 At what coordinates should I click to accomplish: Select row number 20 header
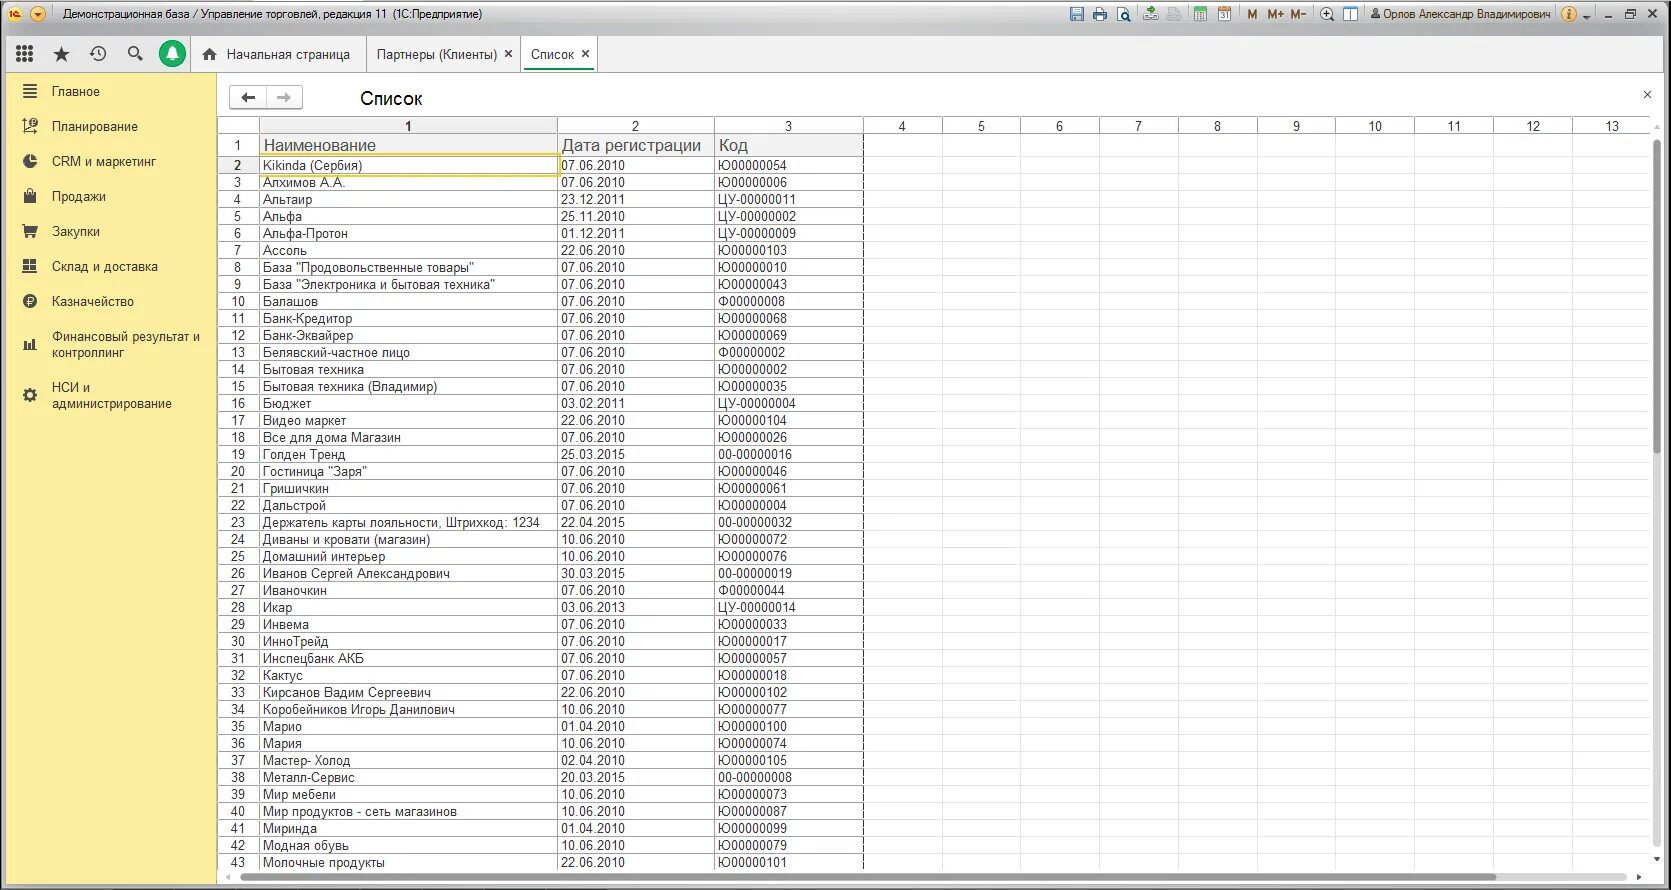click(238, 471)
